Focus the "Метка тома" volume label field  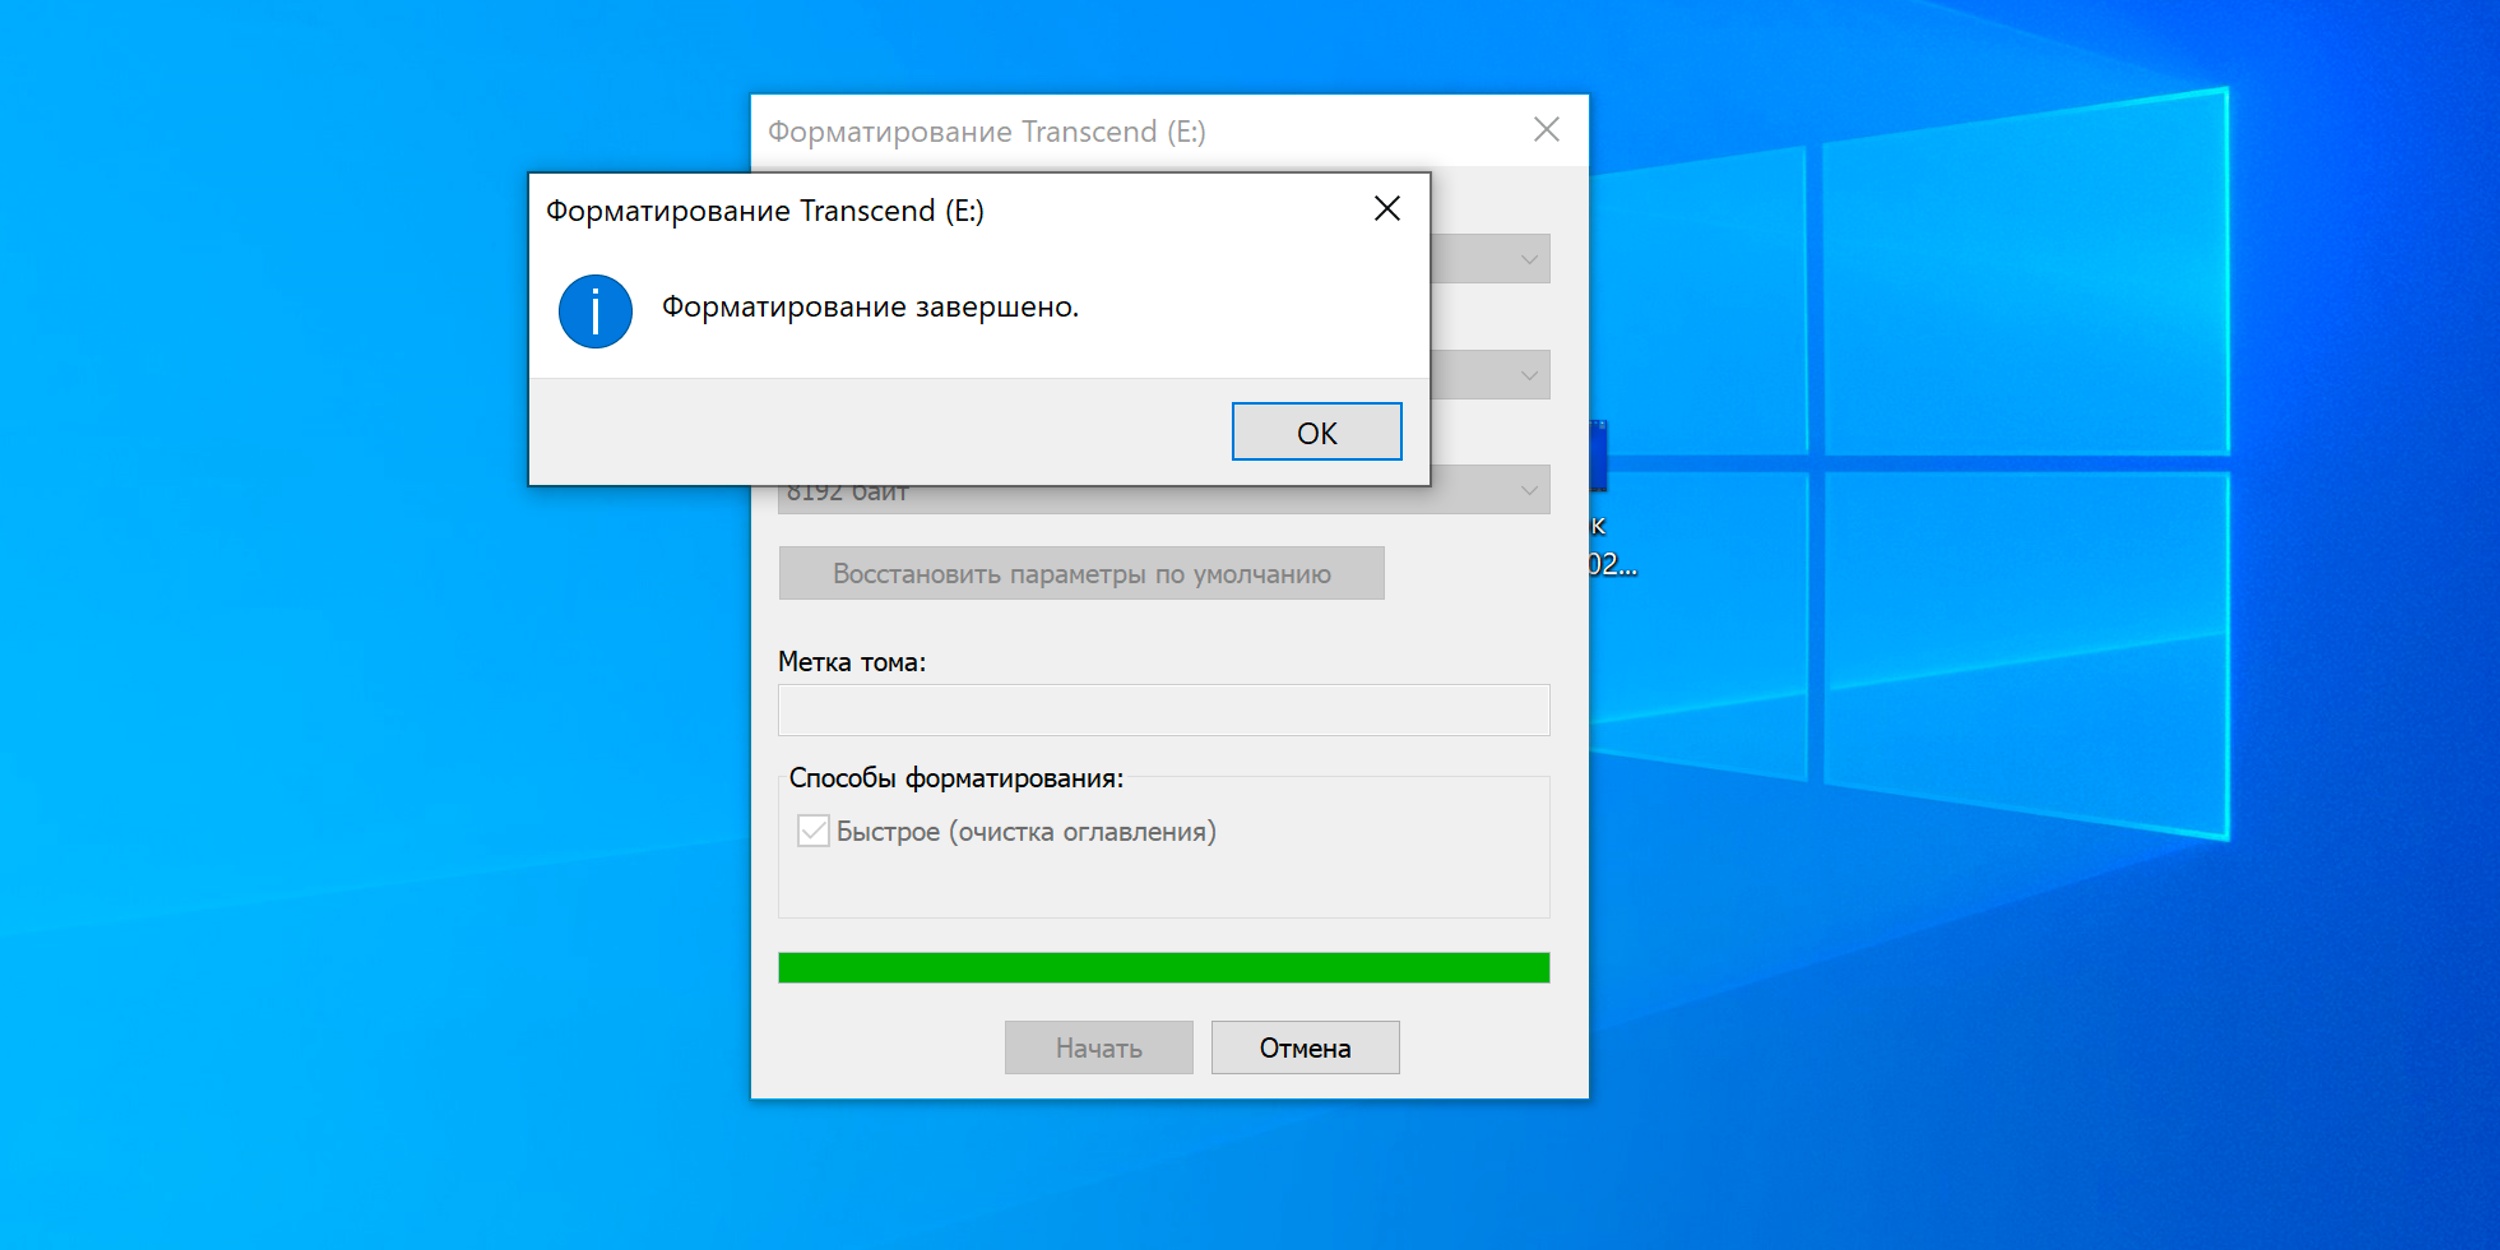pyautogui.click(x=1164, y=710)
